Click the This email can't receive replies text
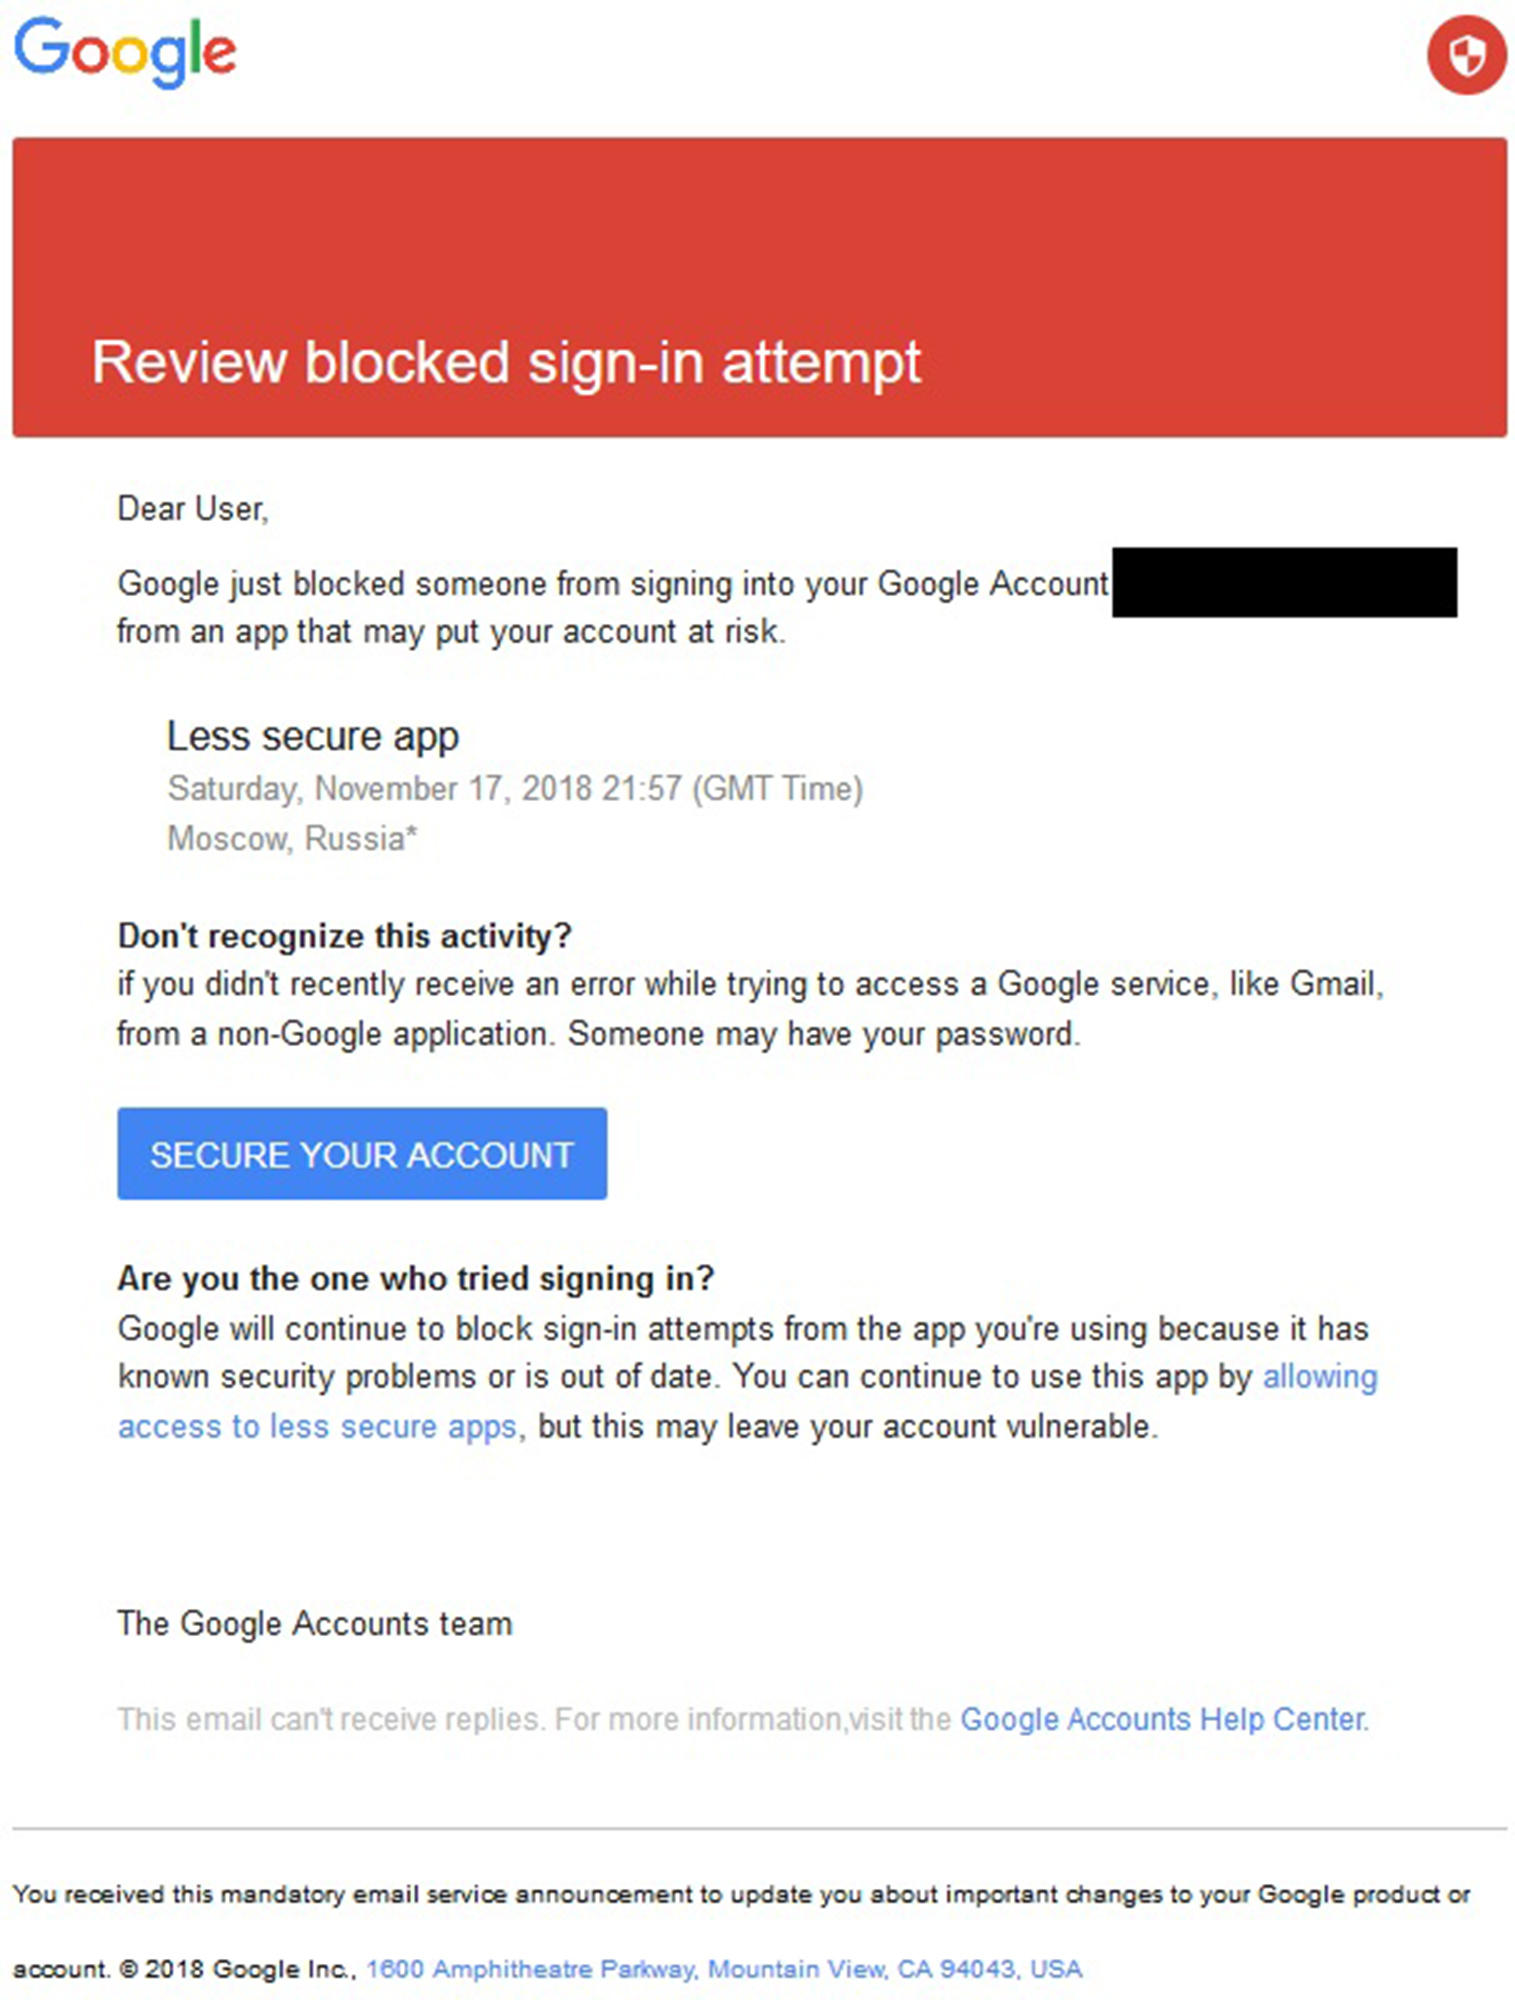The image size is (1515, 2000). click(x=332, y=1719)
